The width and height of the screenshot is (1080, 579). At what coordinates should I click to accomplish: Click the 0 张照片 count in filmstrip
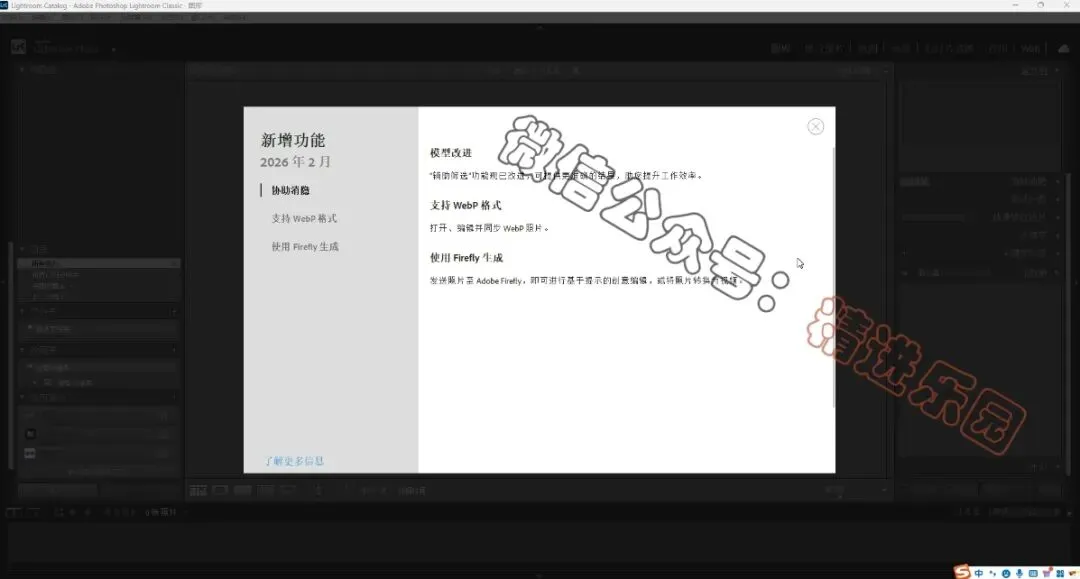pos(160,512)
